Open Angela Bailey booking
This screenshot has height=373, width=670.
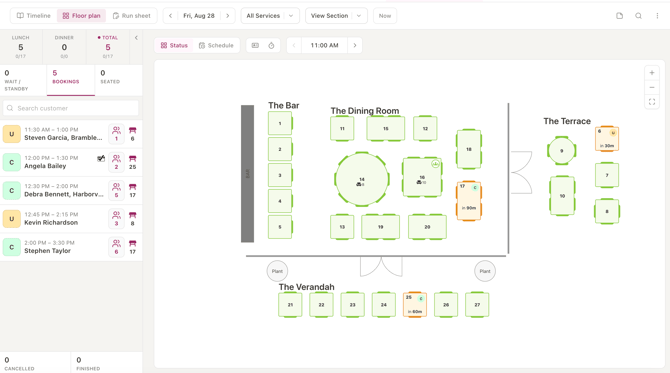71,162
